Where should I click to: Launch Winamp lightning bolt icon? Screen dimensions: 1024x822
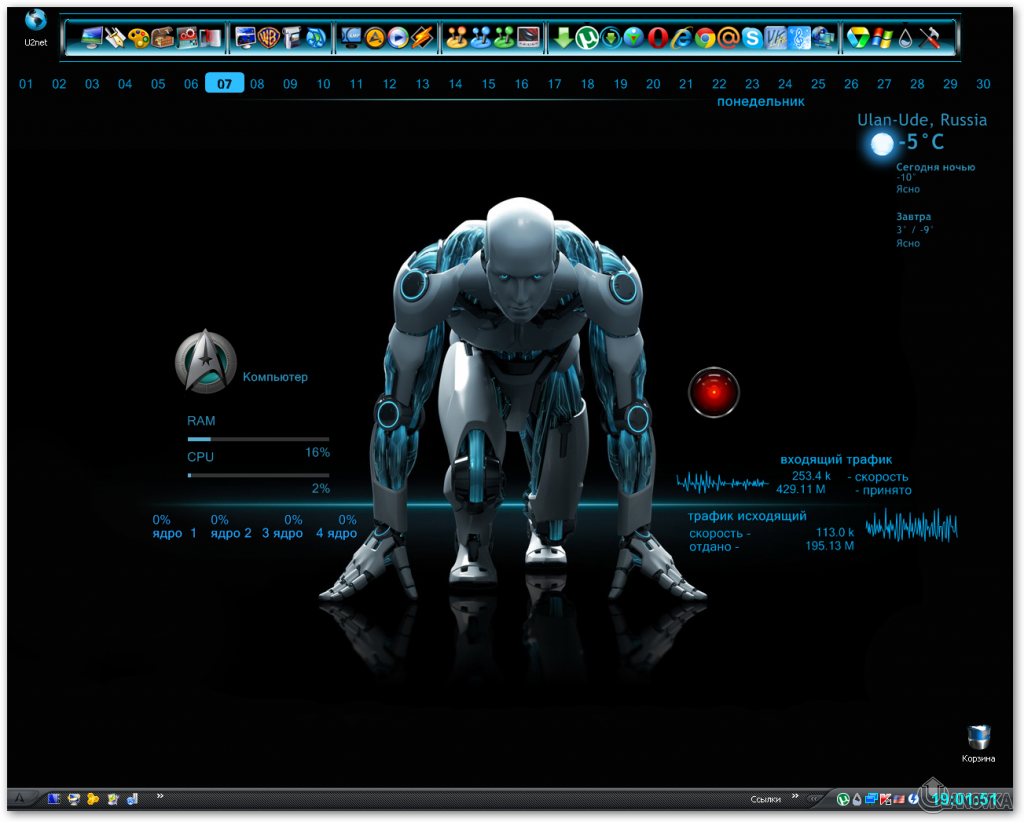pyautogui.click(x=423, y=38)
